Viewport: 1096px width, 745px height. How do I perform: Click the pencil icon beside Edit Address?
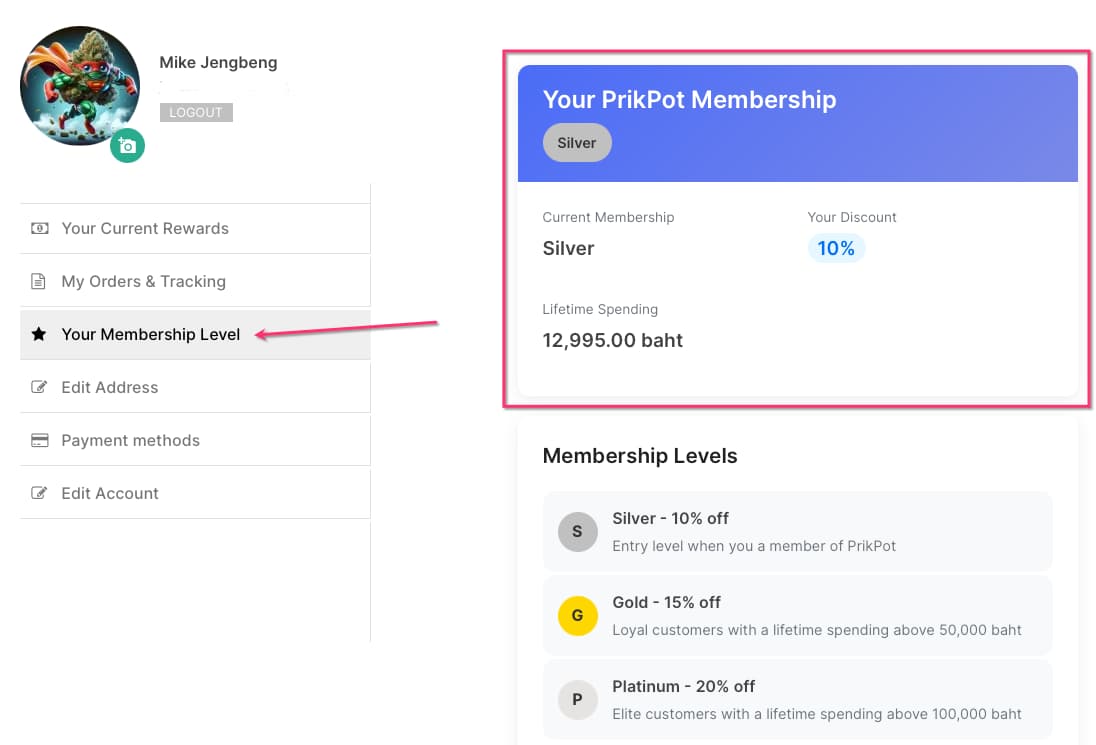pos(39,387)
